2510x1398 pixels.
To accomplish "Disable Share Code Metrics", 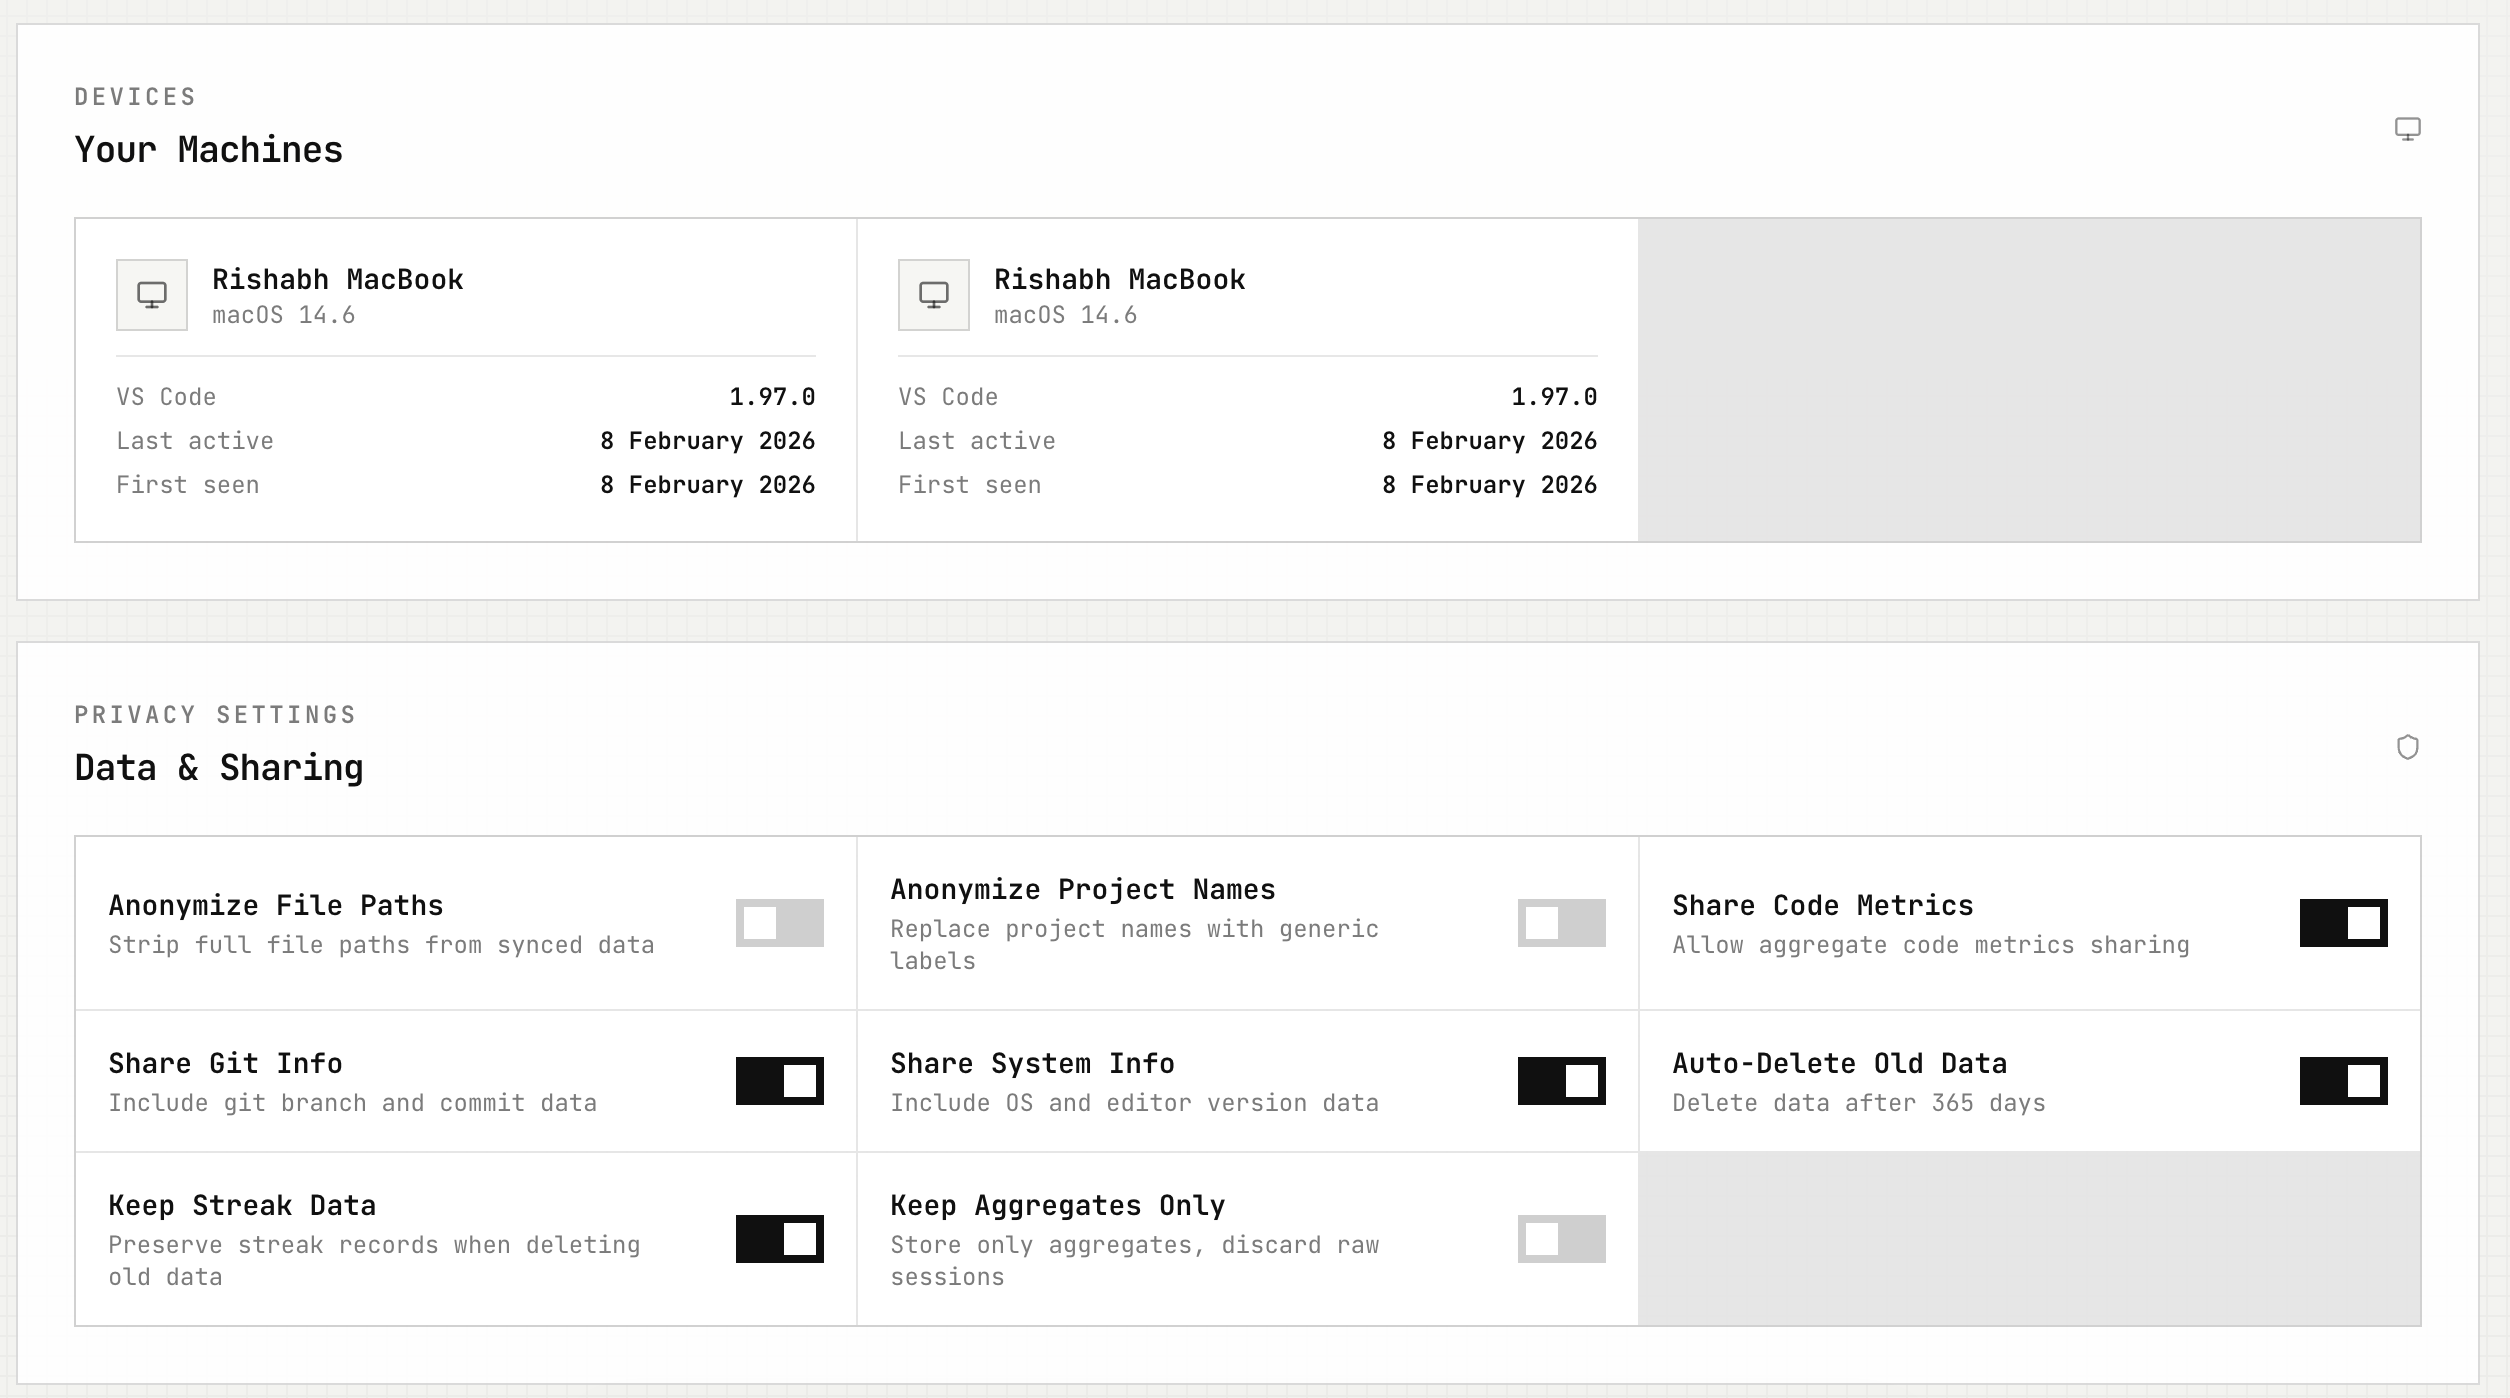I will 2344,924.
